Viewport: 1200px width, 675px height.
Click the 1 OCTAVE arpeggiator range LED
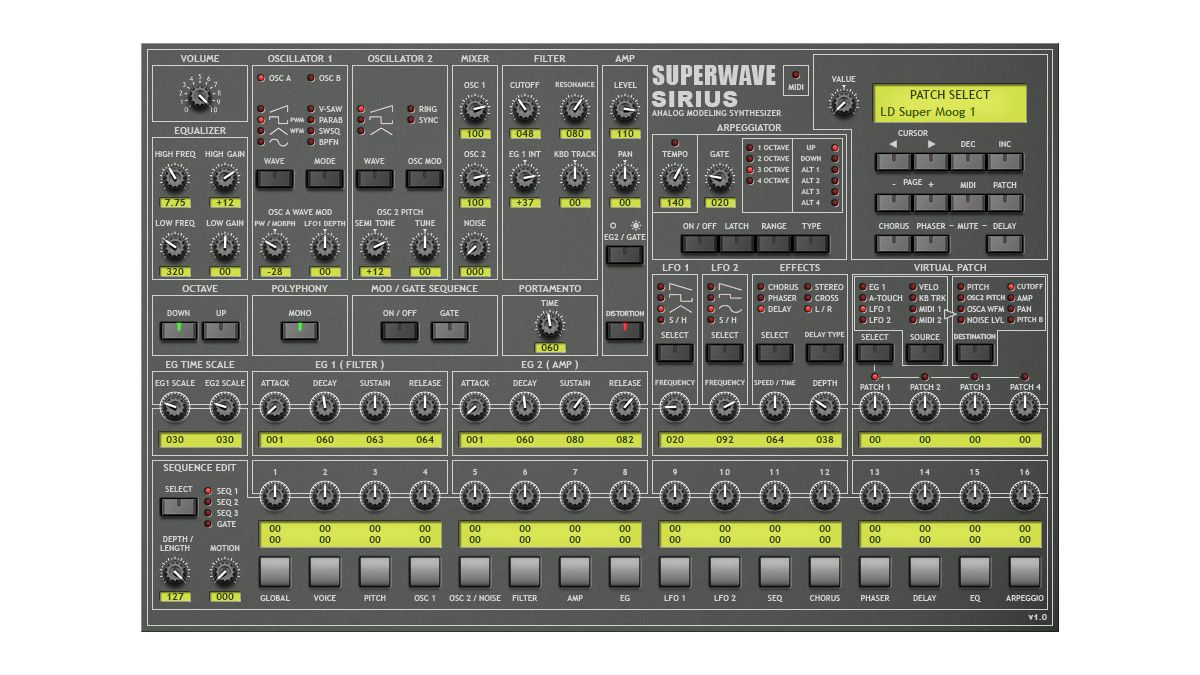click(x=750, y=147)
